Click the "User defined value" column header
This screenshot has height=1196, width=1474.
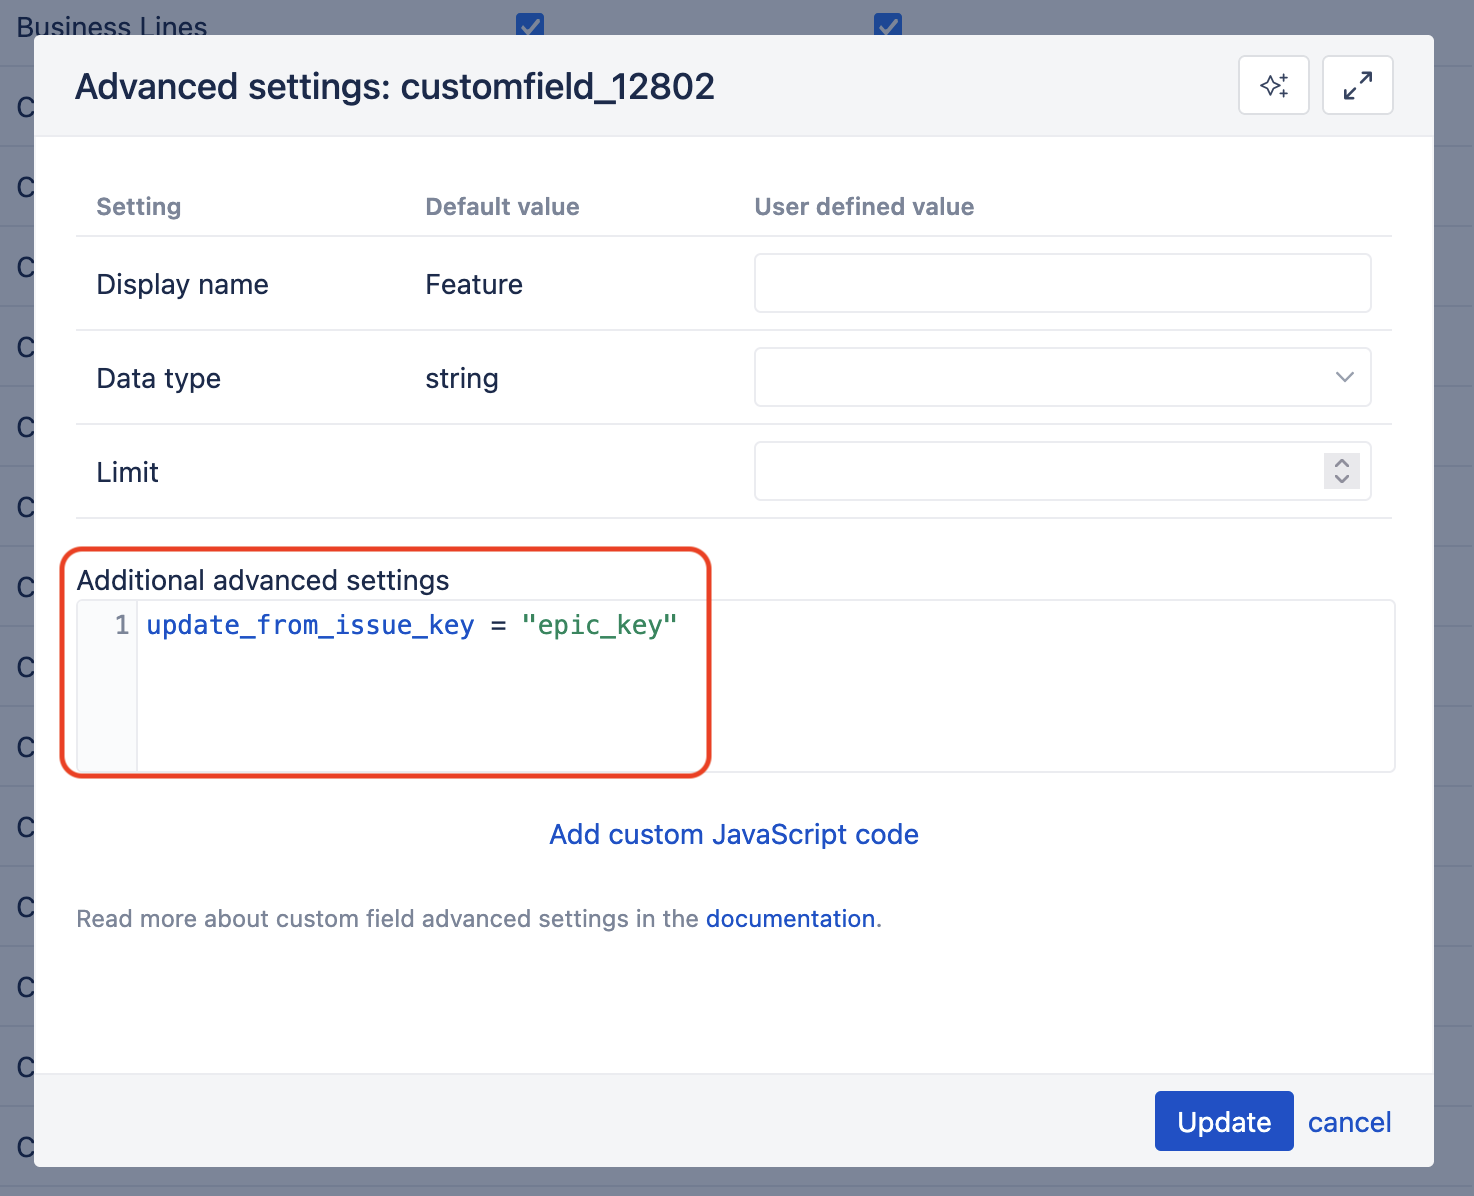[864, 206]
